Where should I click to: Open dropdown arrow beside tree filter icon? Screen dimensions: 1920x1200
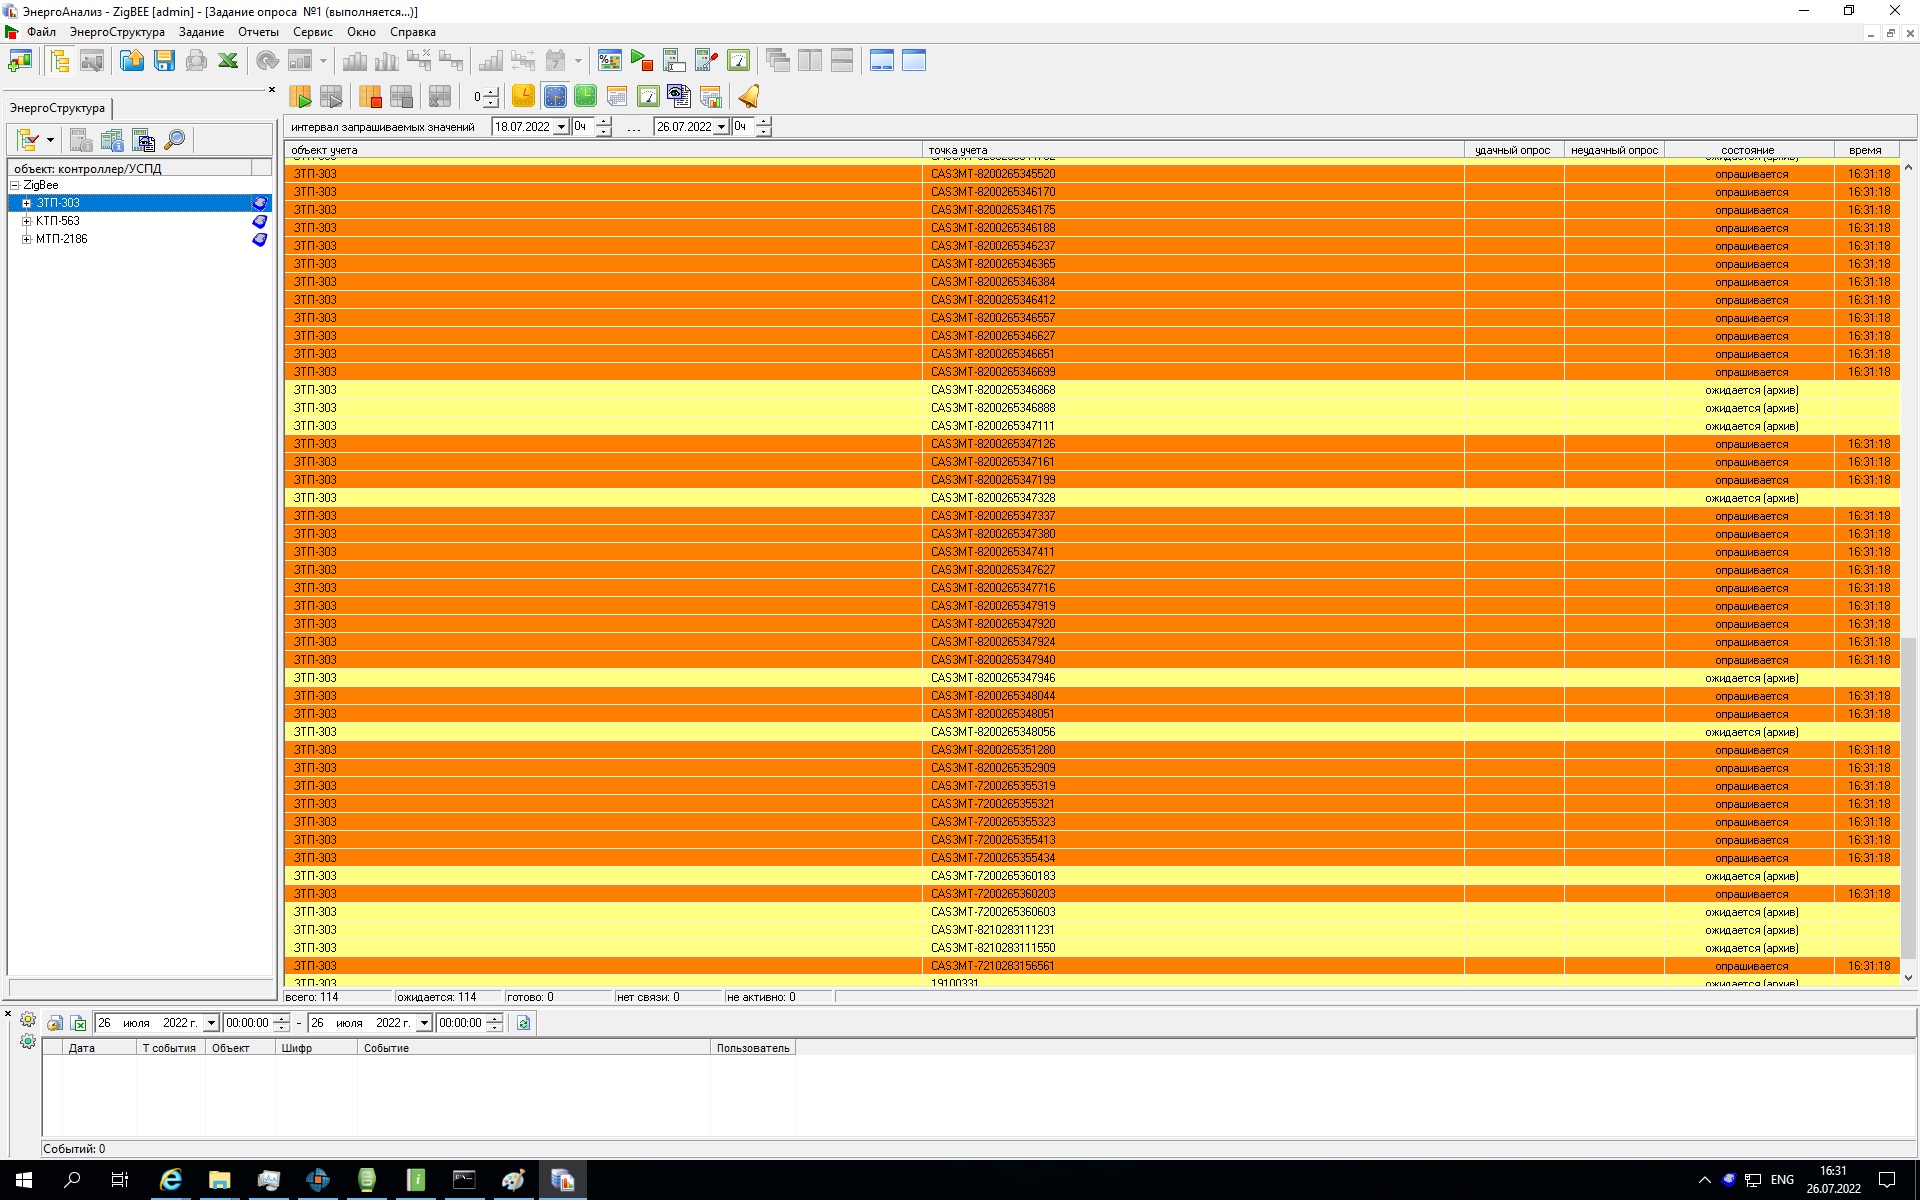(50, 140)
